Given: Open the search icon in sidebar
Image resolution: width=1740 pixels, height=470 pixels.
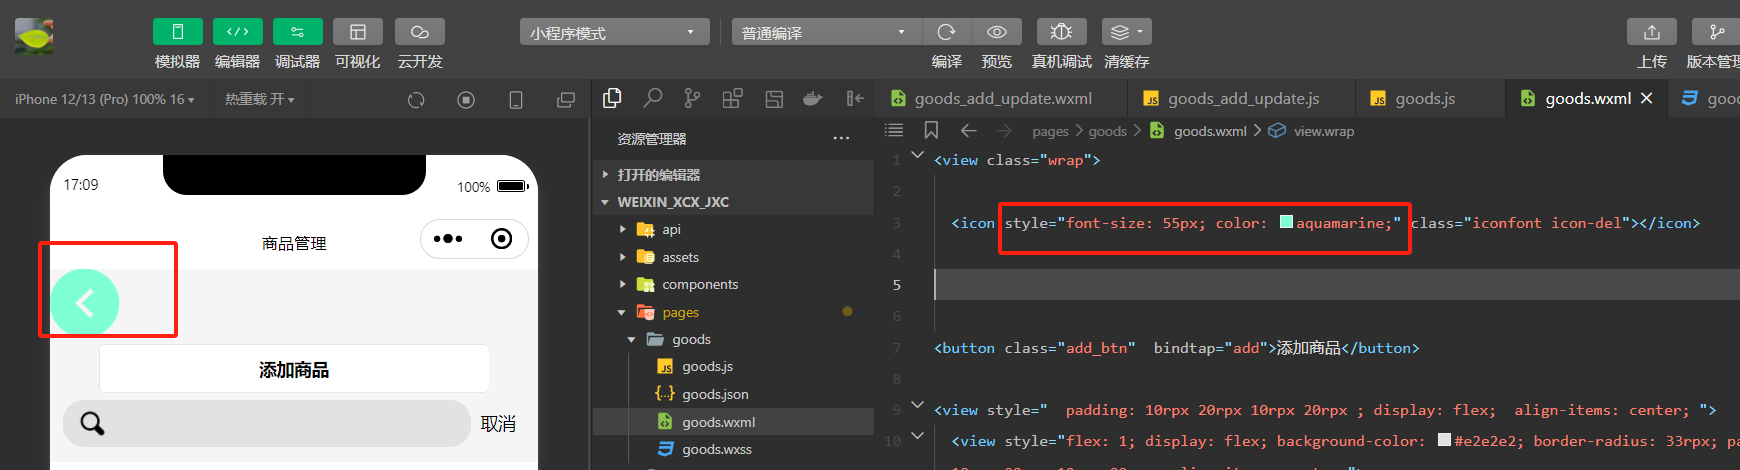Looking at the screenshot, I should [x=653, y=98].
